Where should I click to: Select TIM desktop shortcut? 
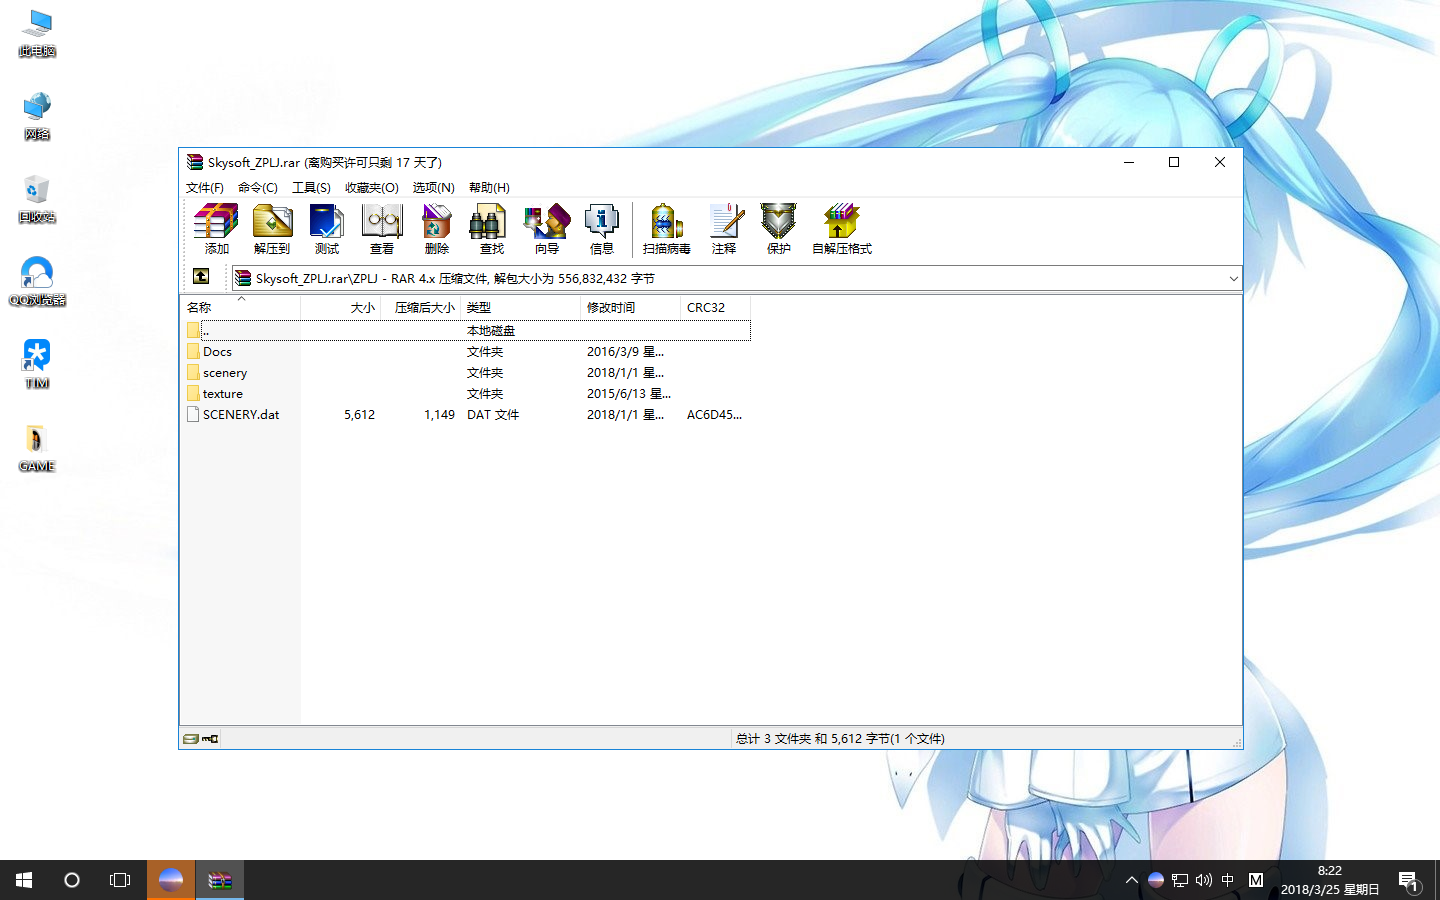tap(37, 365)
